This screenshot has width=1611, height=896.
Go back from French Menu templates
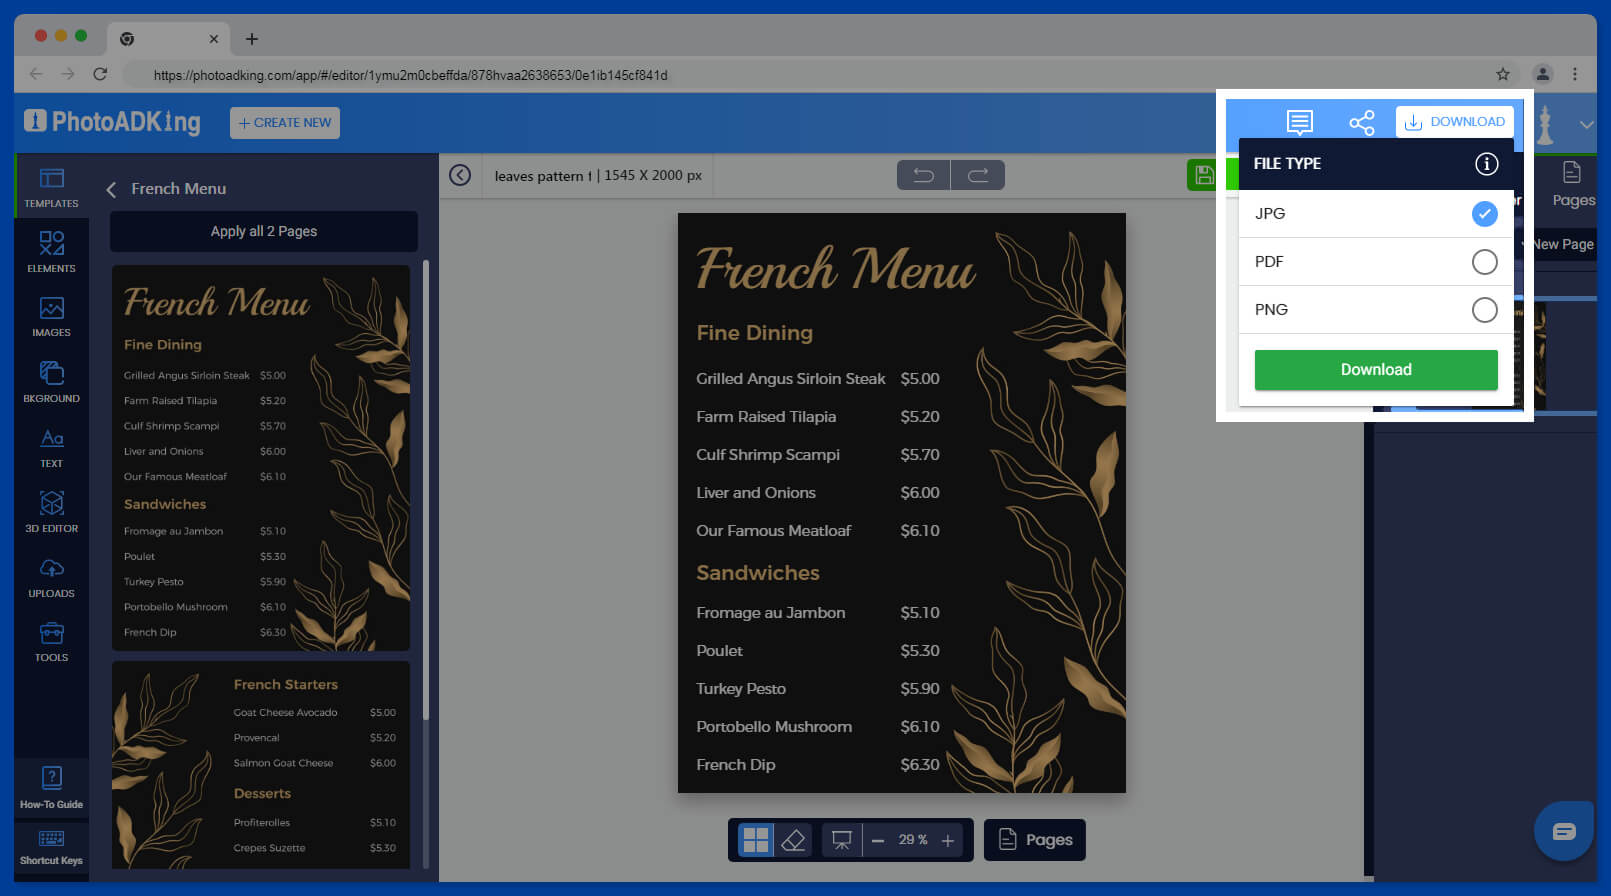point(111,189)
